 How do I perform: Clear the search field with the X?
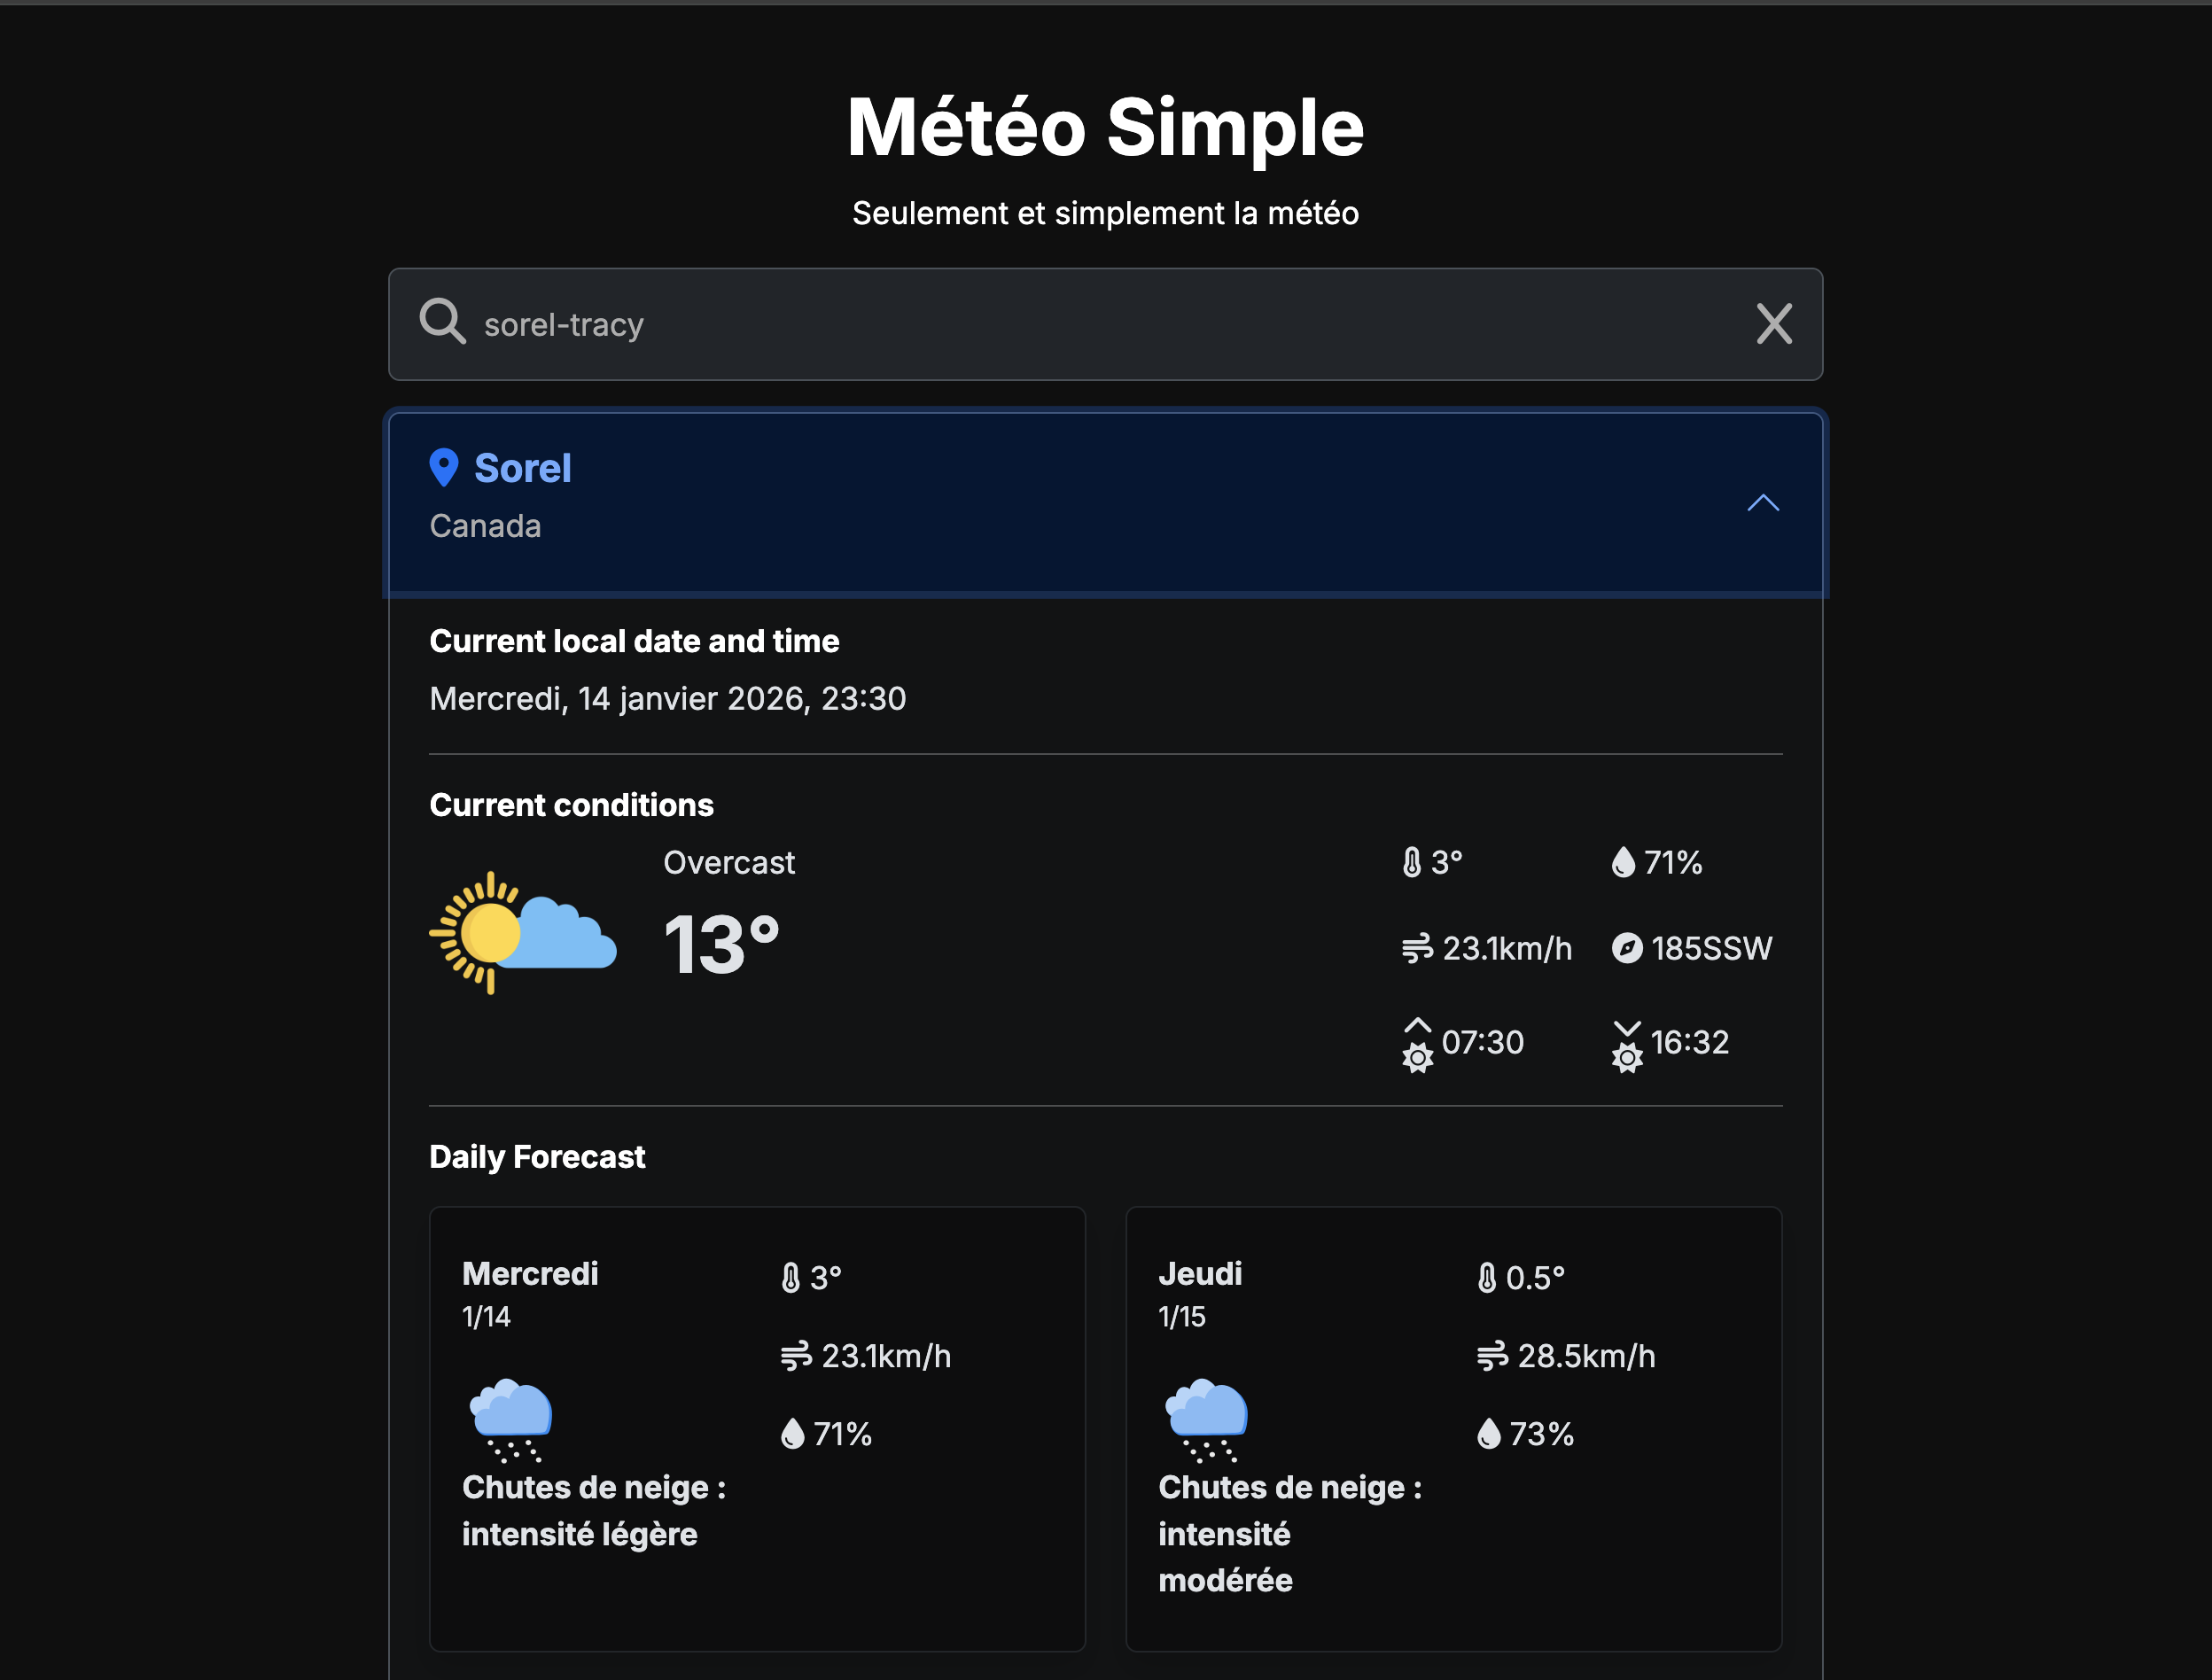tap(1774, 324)
